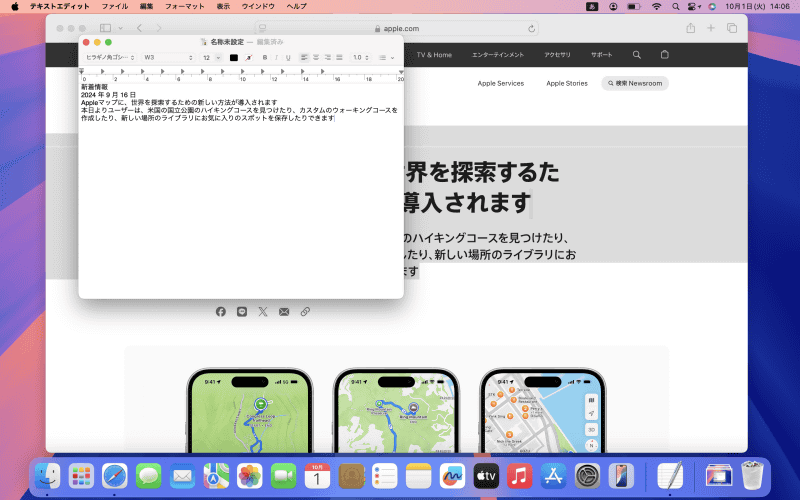
Task: Click the text background color swatch
Action: click(x=248, y=58)
